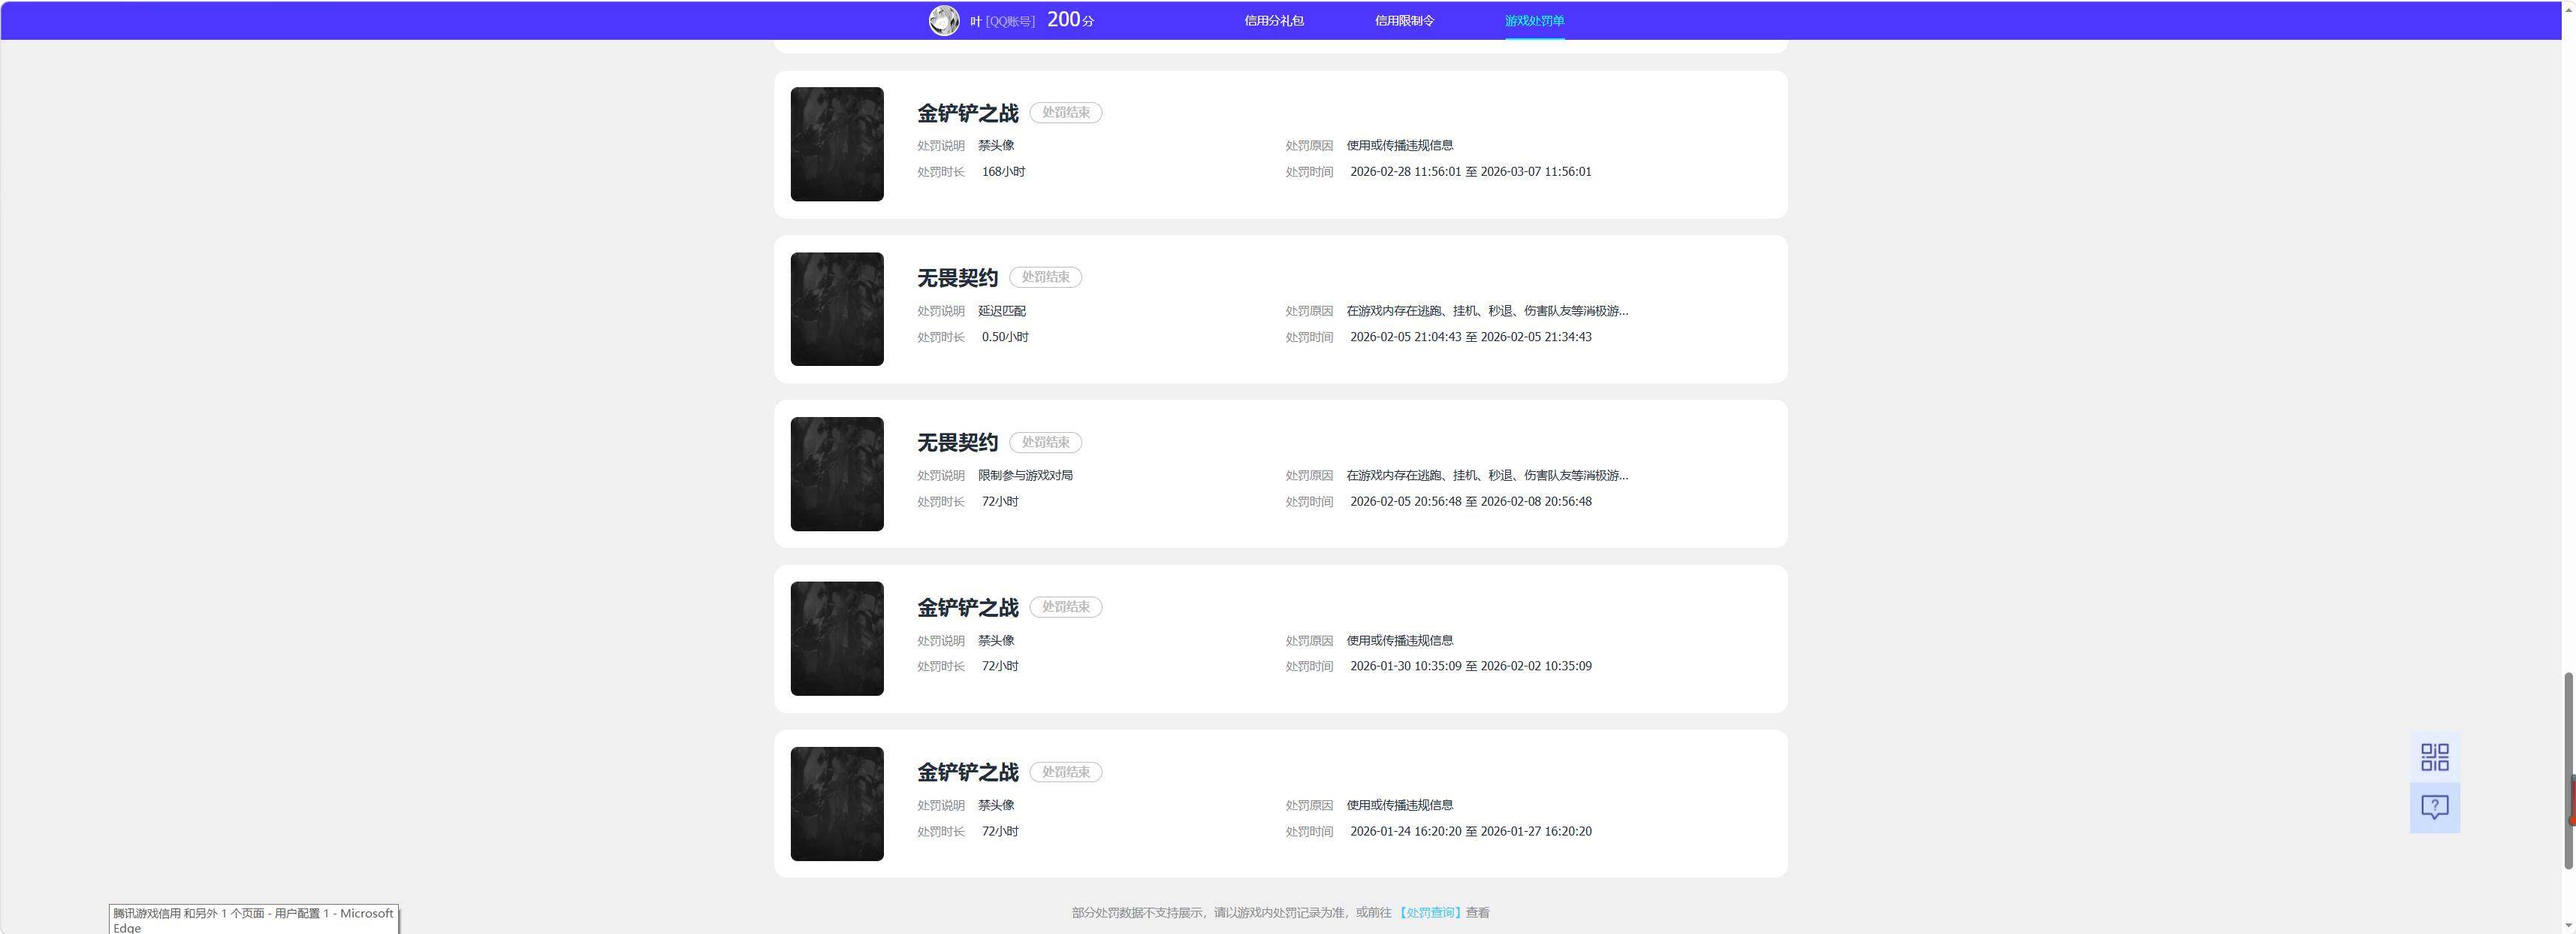This screenshot has height=934, width=2576.
Task: Click 处罚结束 badge on 0.50小时 penalty
Action: (1045, 277)
